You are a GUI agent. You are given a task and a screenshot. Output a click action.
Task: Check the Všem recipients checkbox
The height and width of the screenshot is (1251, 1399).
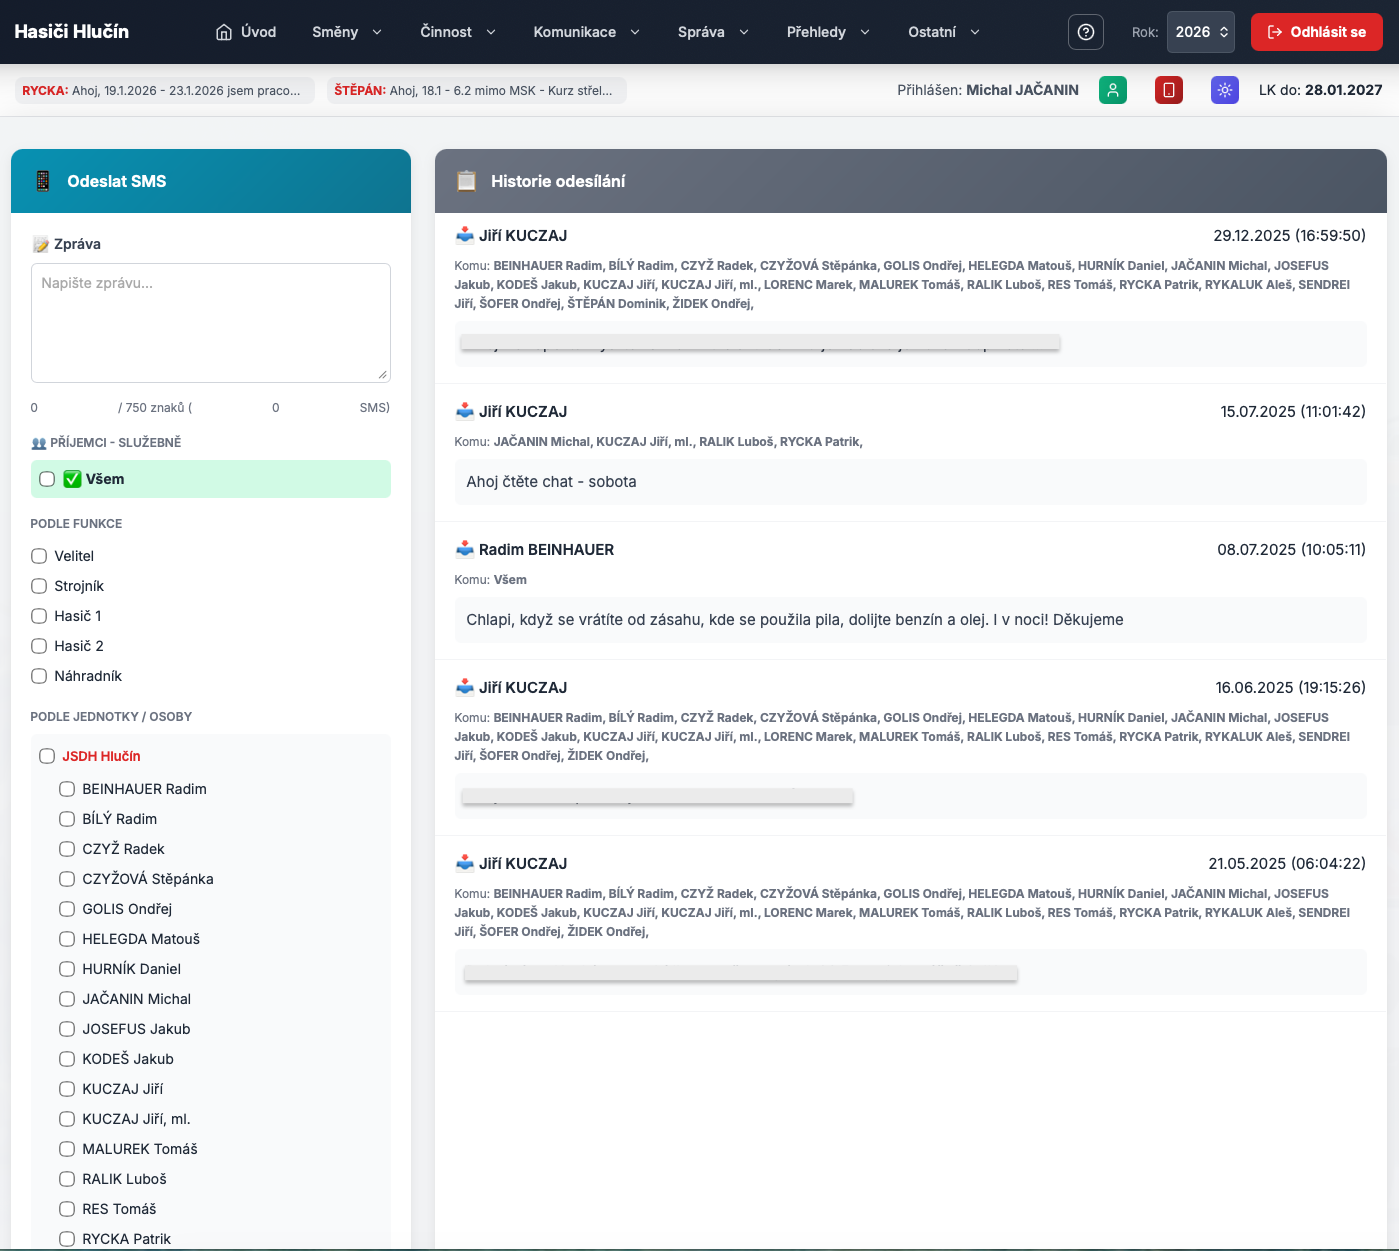tap(47, 479)
